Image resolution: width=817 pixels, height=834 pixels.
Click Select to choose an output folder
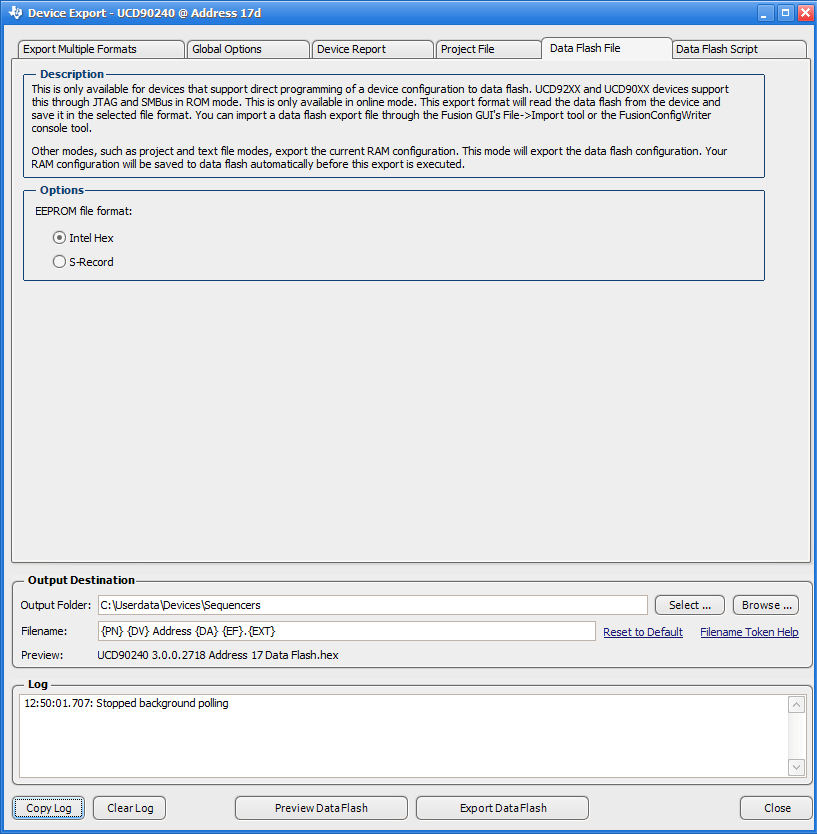(689, 604)
